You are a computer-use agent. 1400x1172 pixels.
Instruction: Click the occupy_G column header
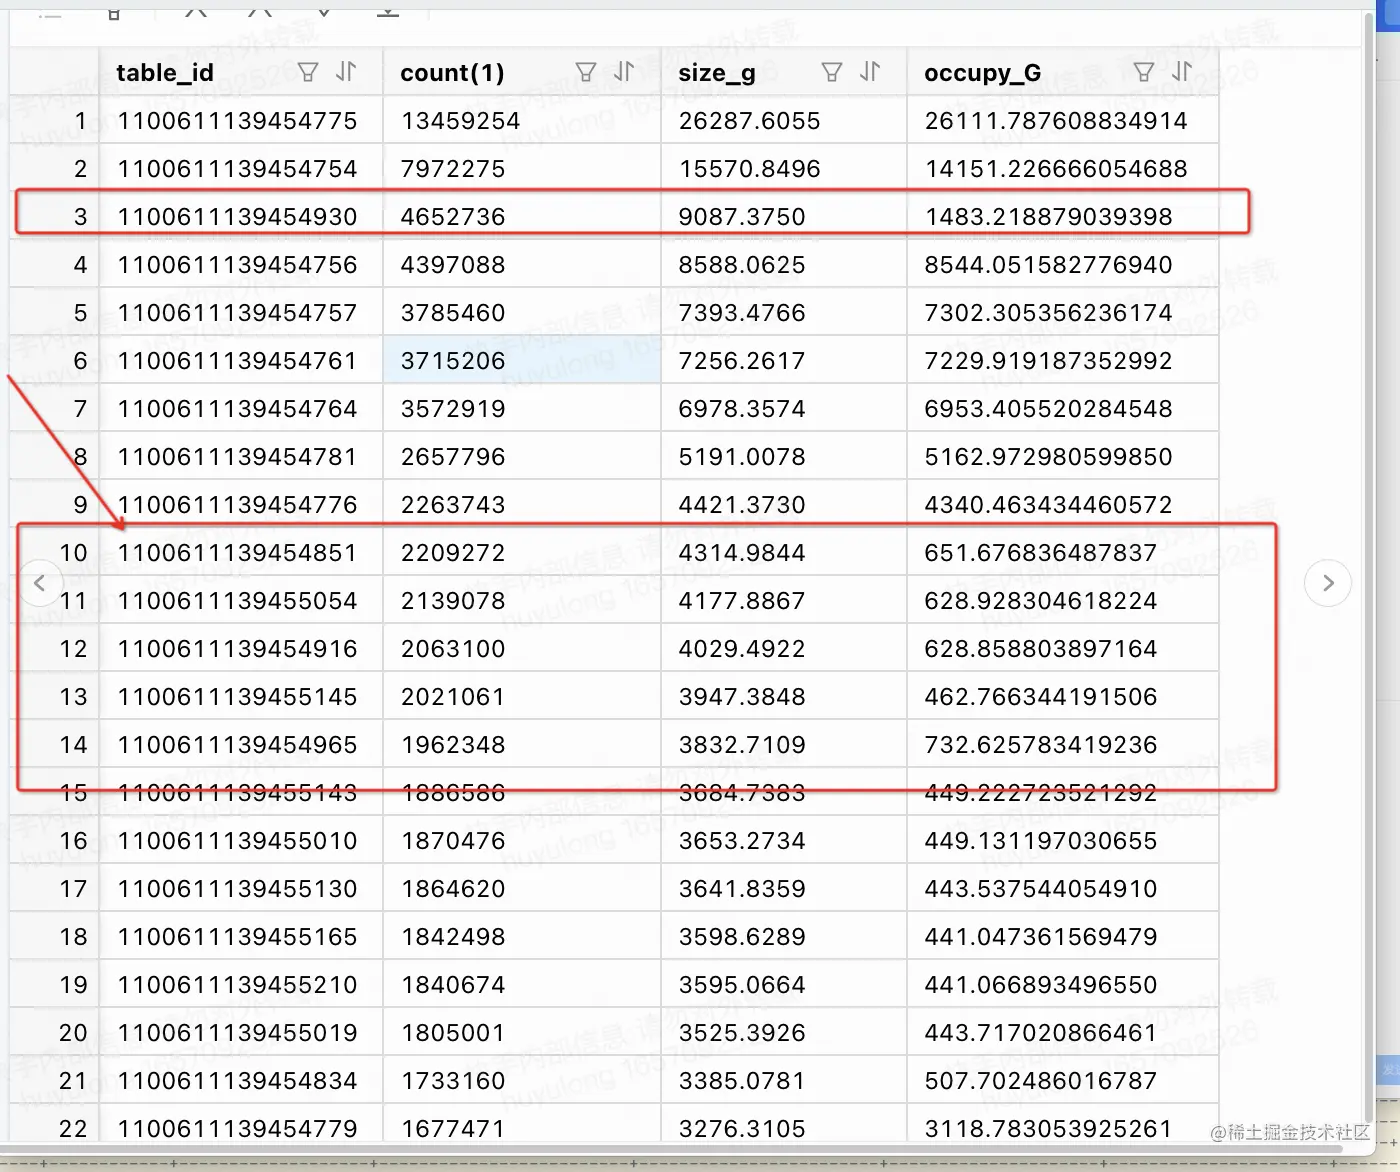[1063, 72]
